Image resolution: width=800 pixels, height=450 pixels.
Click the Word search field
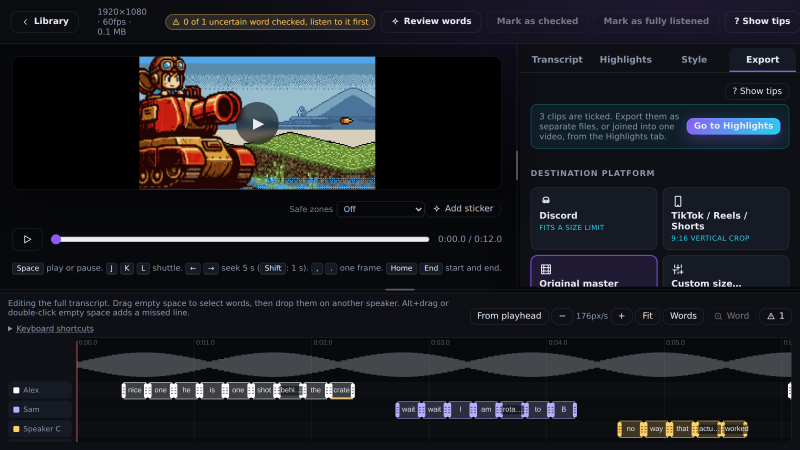click(x=732, y=316)
